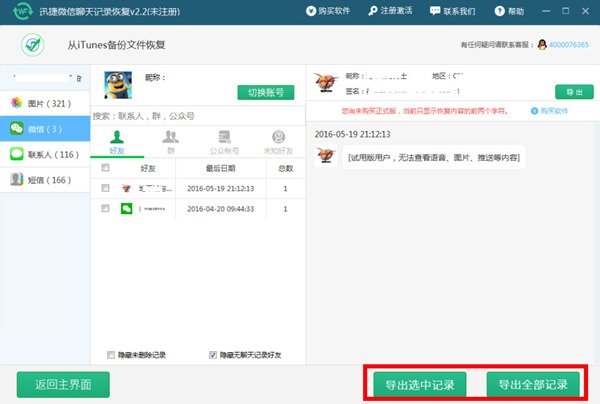Toggle the select-all checkbox in table header
Image resolution: width=600 pixels, height=404 pixels.
tap(105, 168)
